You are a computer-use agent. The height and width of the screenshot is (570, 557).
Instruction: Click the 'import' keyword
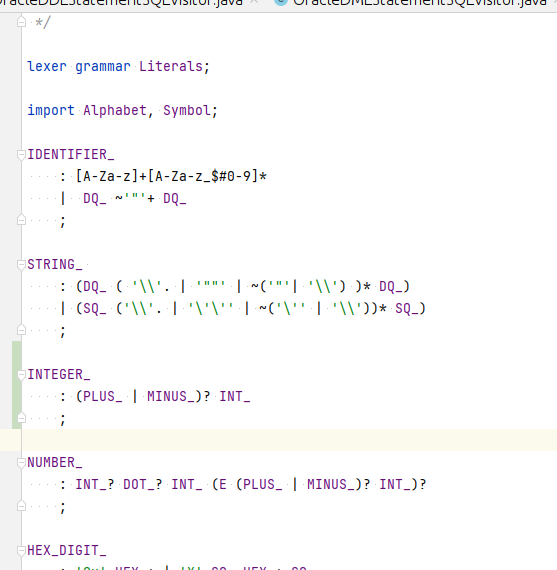coord(51,111)
